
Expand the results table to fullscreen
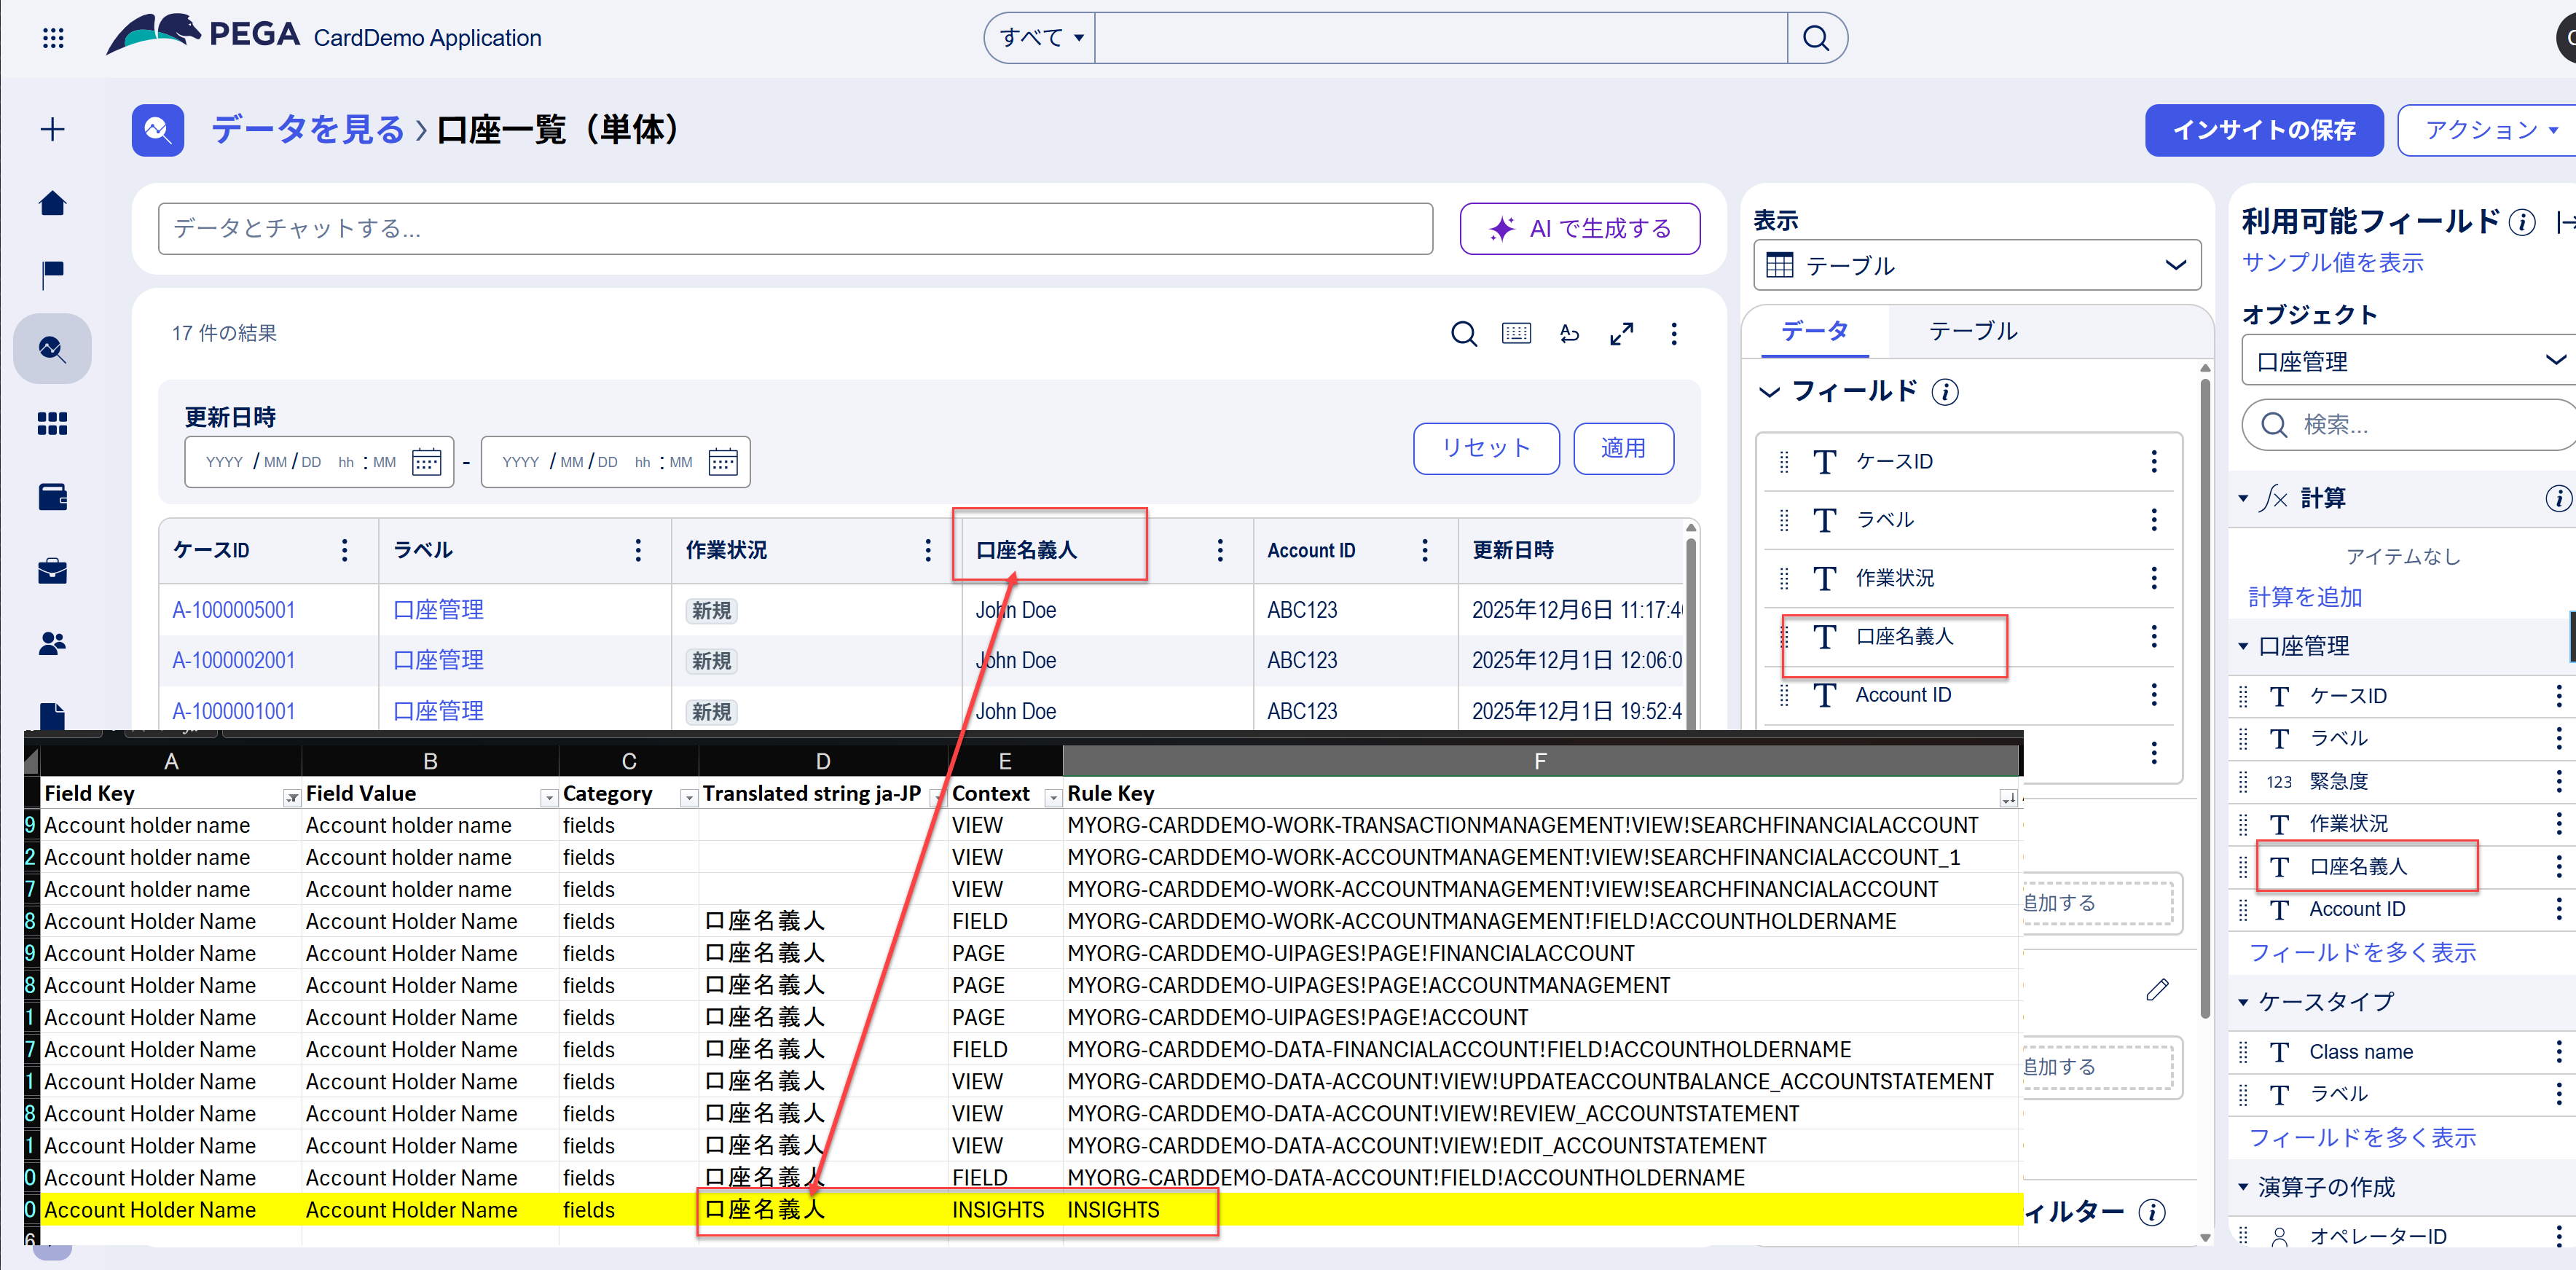pyautogui.click(x=1622, y=334)
